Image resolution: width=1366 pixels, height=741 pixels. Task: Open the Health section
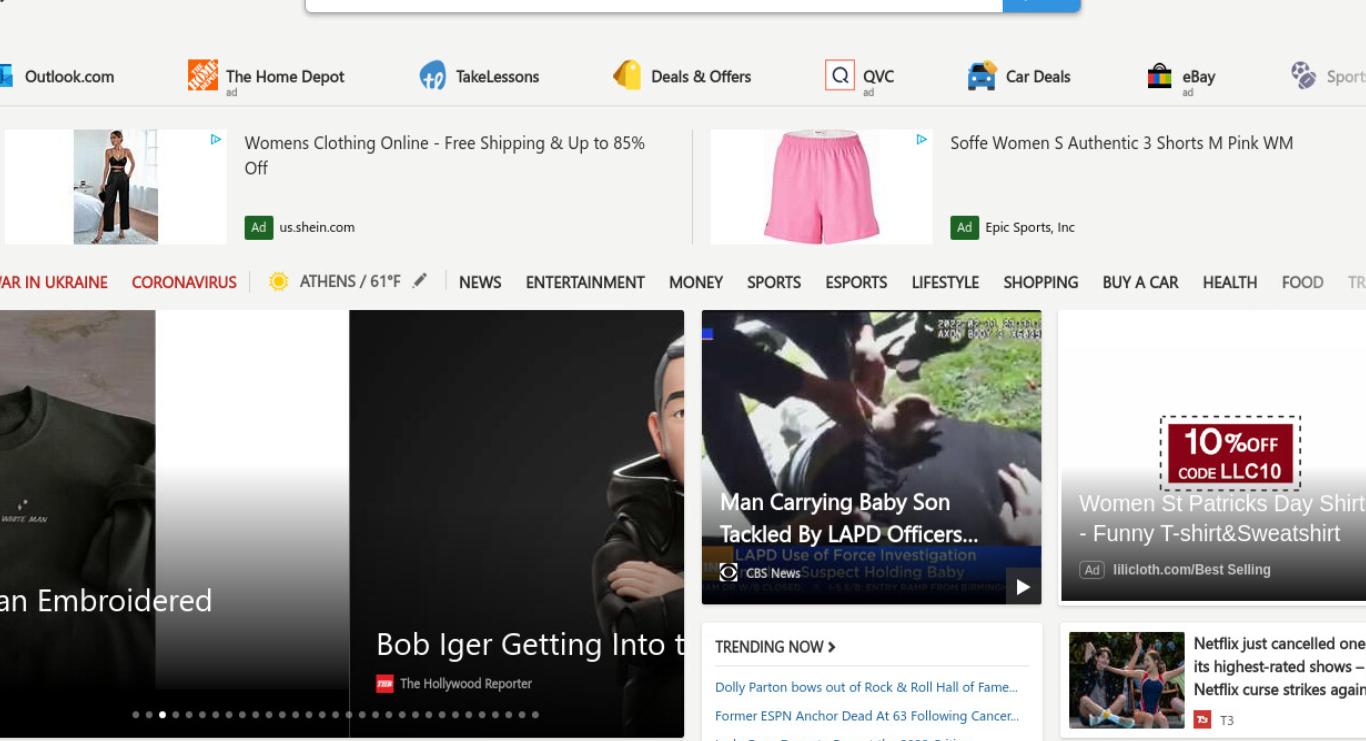1230,282
